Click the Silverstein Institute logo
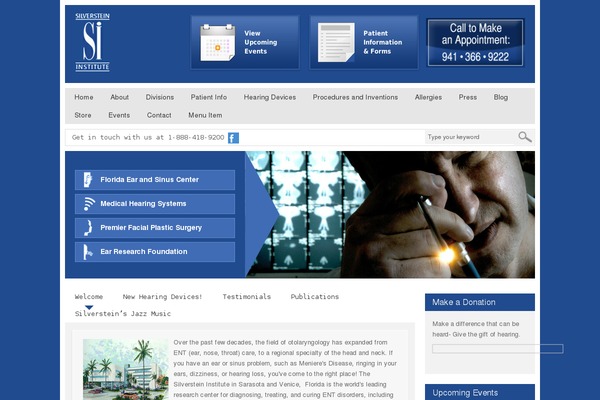The width and height of the screenshot is (600, 400). pyautogui.click(x=92, y=42)
